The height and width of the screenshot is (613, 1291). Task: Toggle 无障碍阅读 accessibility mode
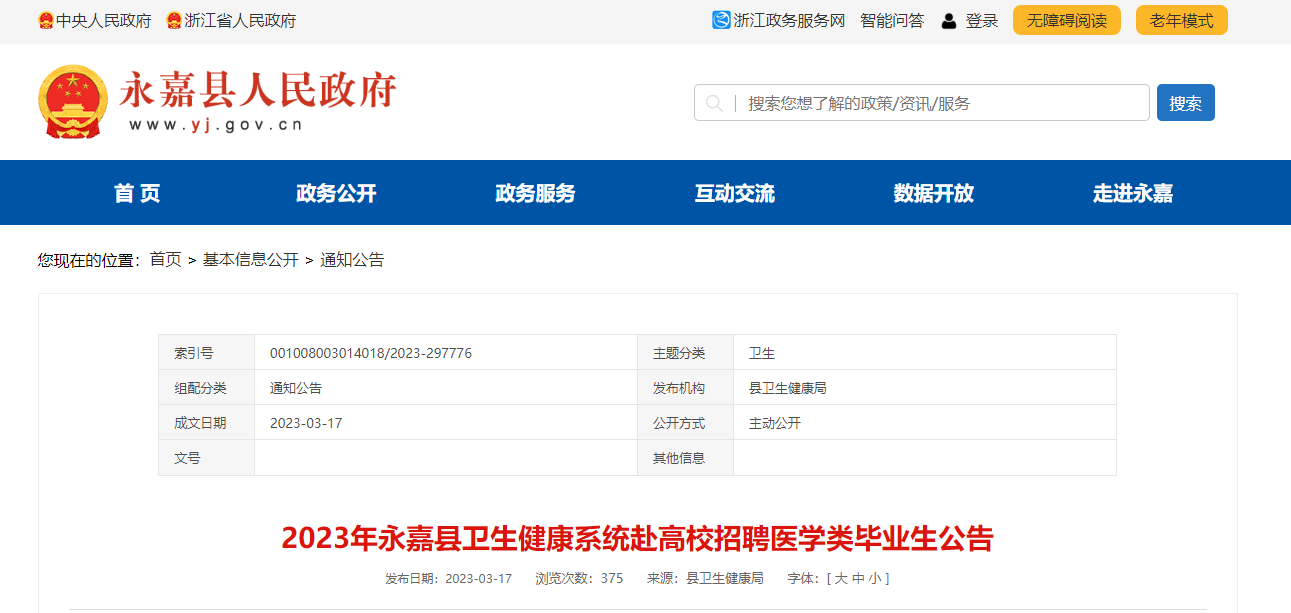1066,20
